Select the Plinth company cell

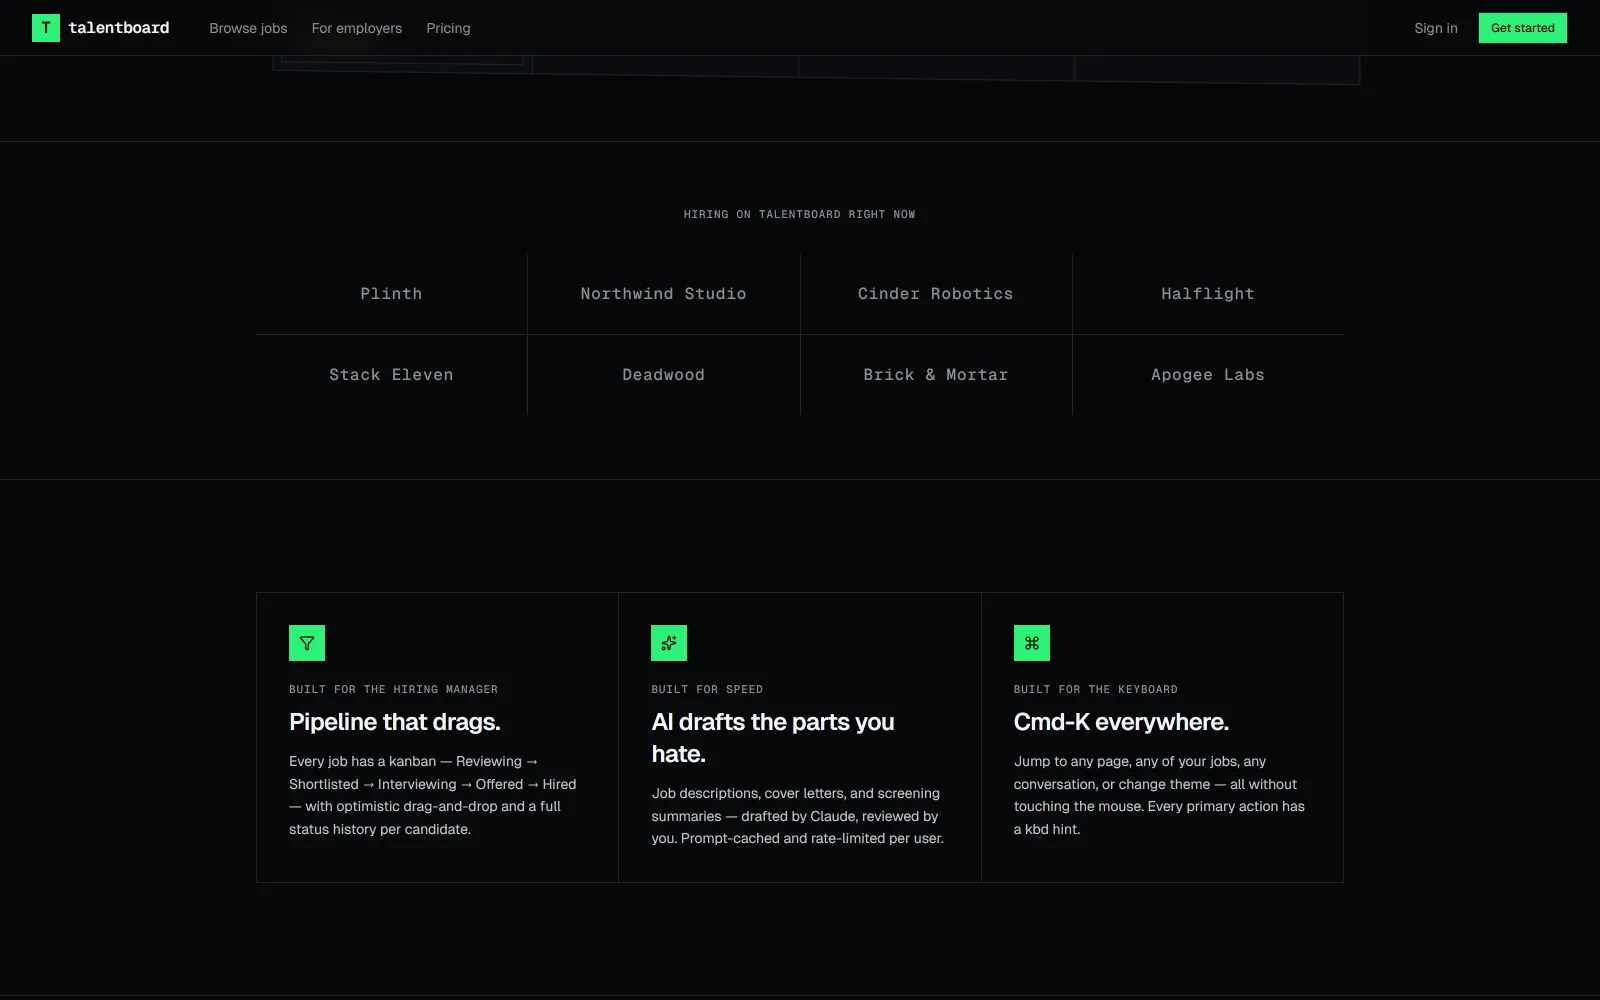[x=392, y=294]
